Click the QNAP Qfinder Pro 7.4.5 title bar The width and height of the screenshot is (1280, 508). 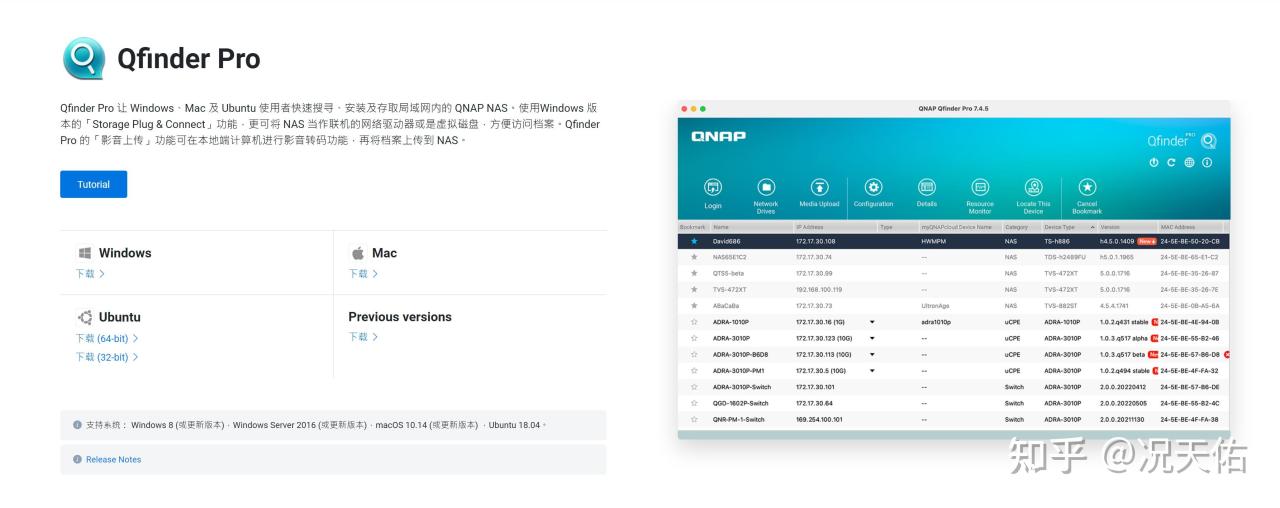(x=953, y=108)
